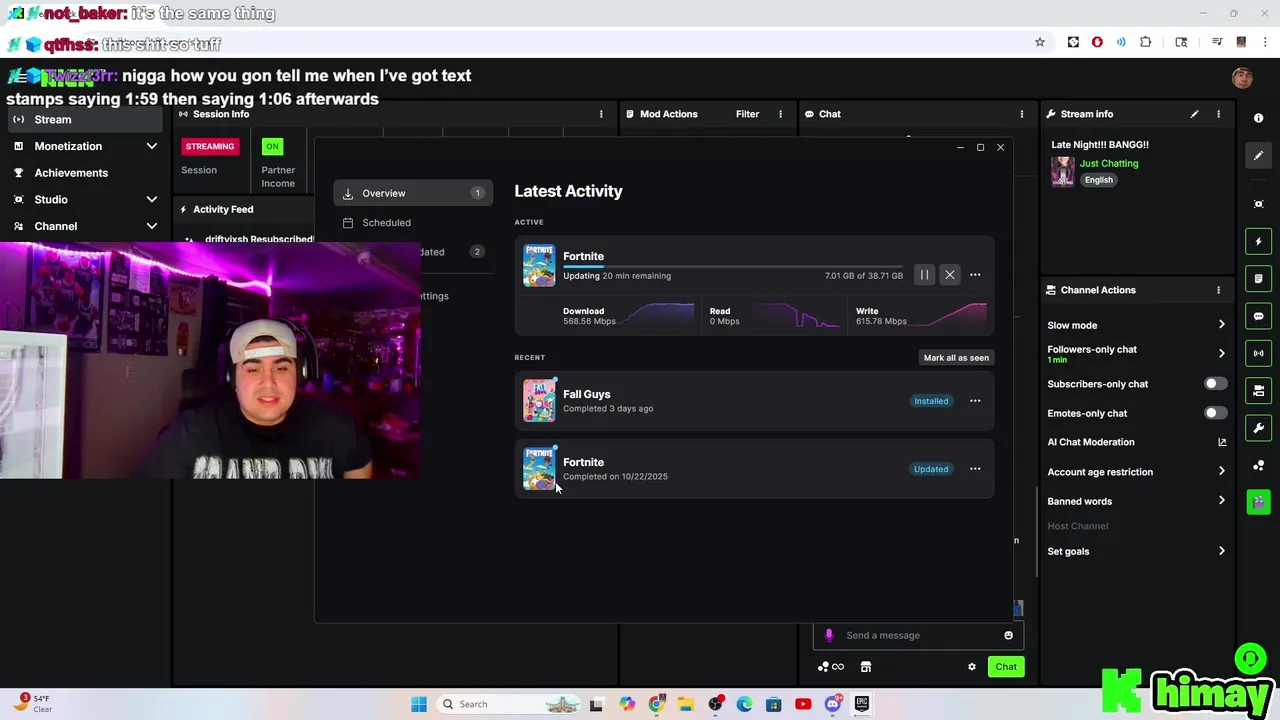This screenshot has width=1280, height=720.
Task: Open browser extensions puzzle icon
Action: click(x=1146, y=42)
